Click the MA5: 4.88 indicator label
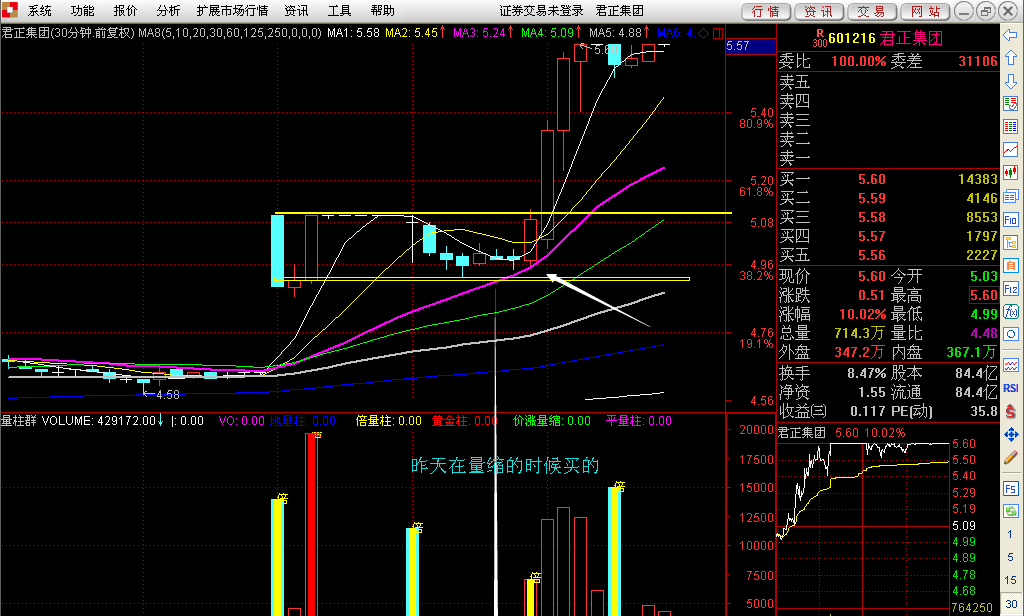1024x616 pixels. (619, 33)
